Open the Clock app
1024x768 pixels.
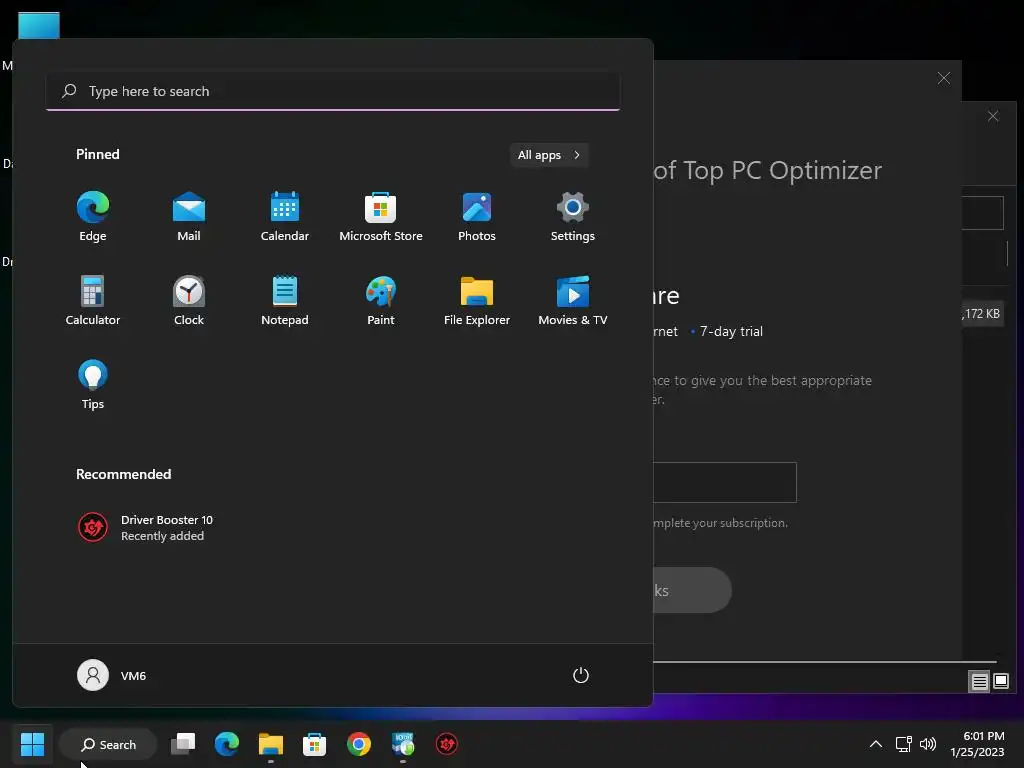(189, 300)
